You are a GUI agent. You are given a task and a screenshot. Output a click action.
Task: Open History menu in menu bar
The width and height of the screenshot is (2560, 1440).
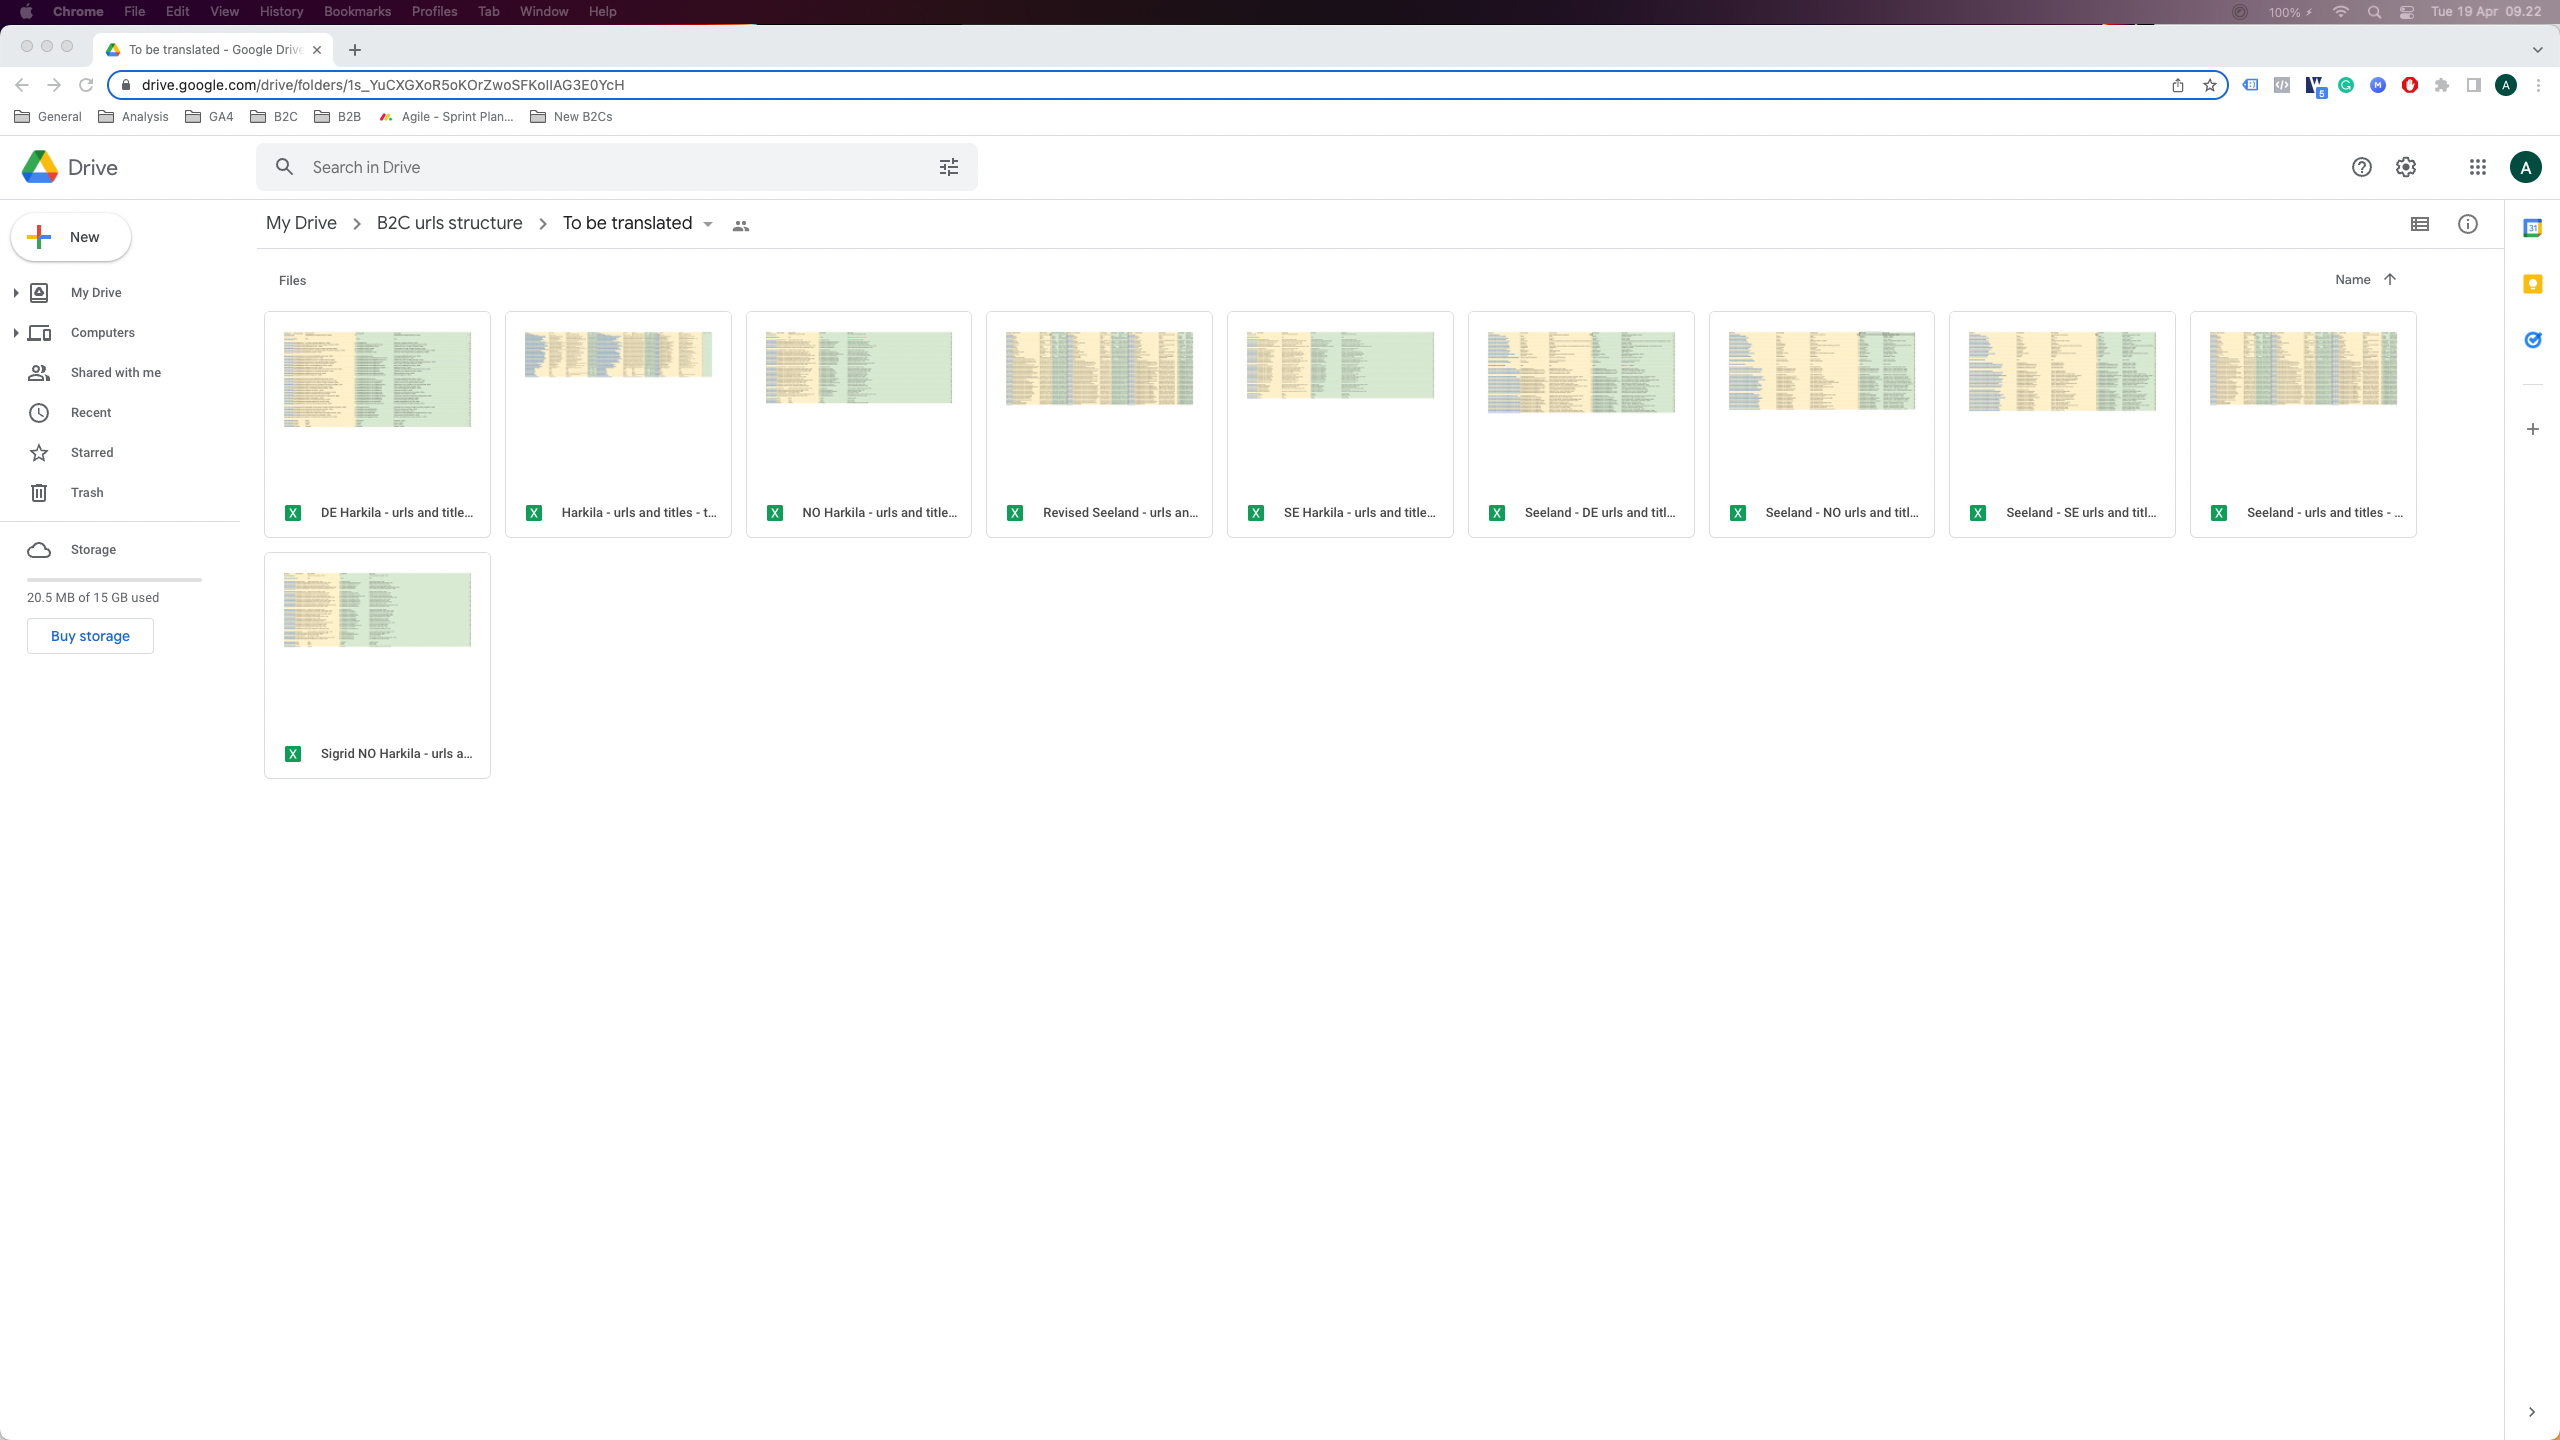(281, 12)
